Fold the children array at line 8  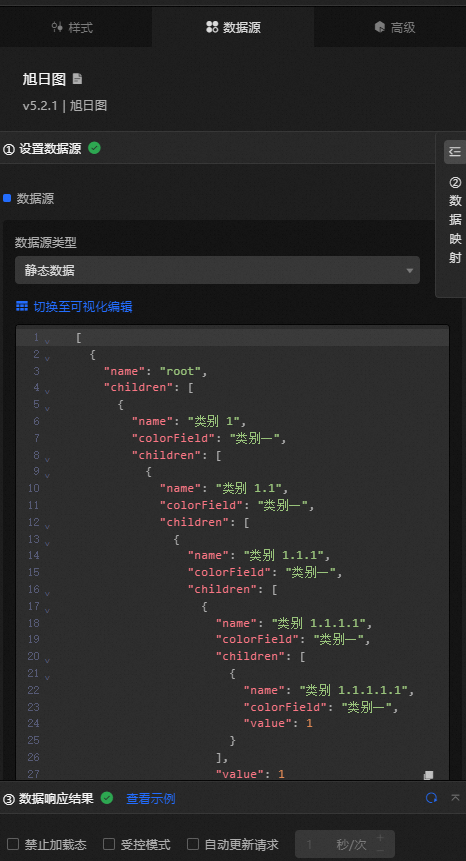coord(47,459)
